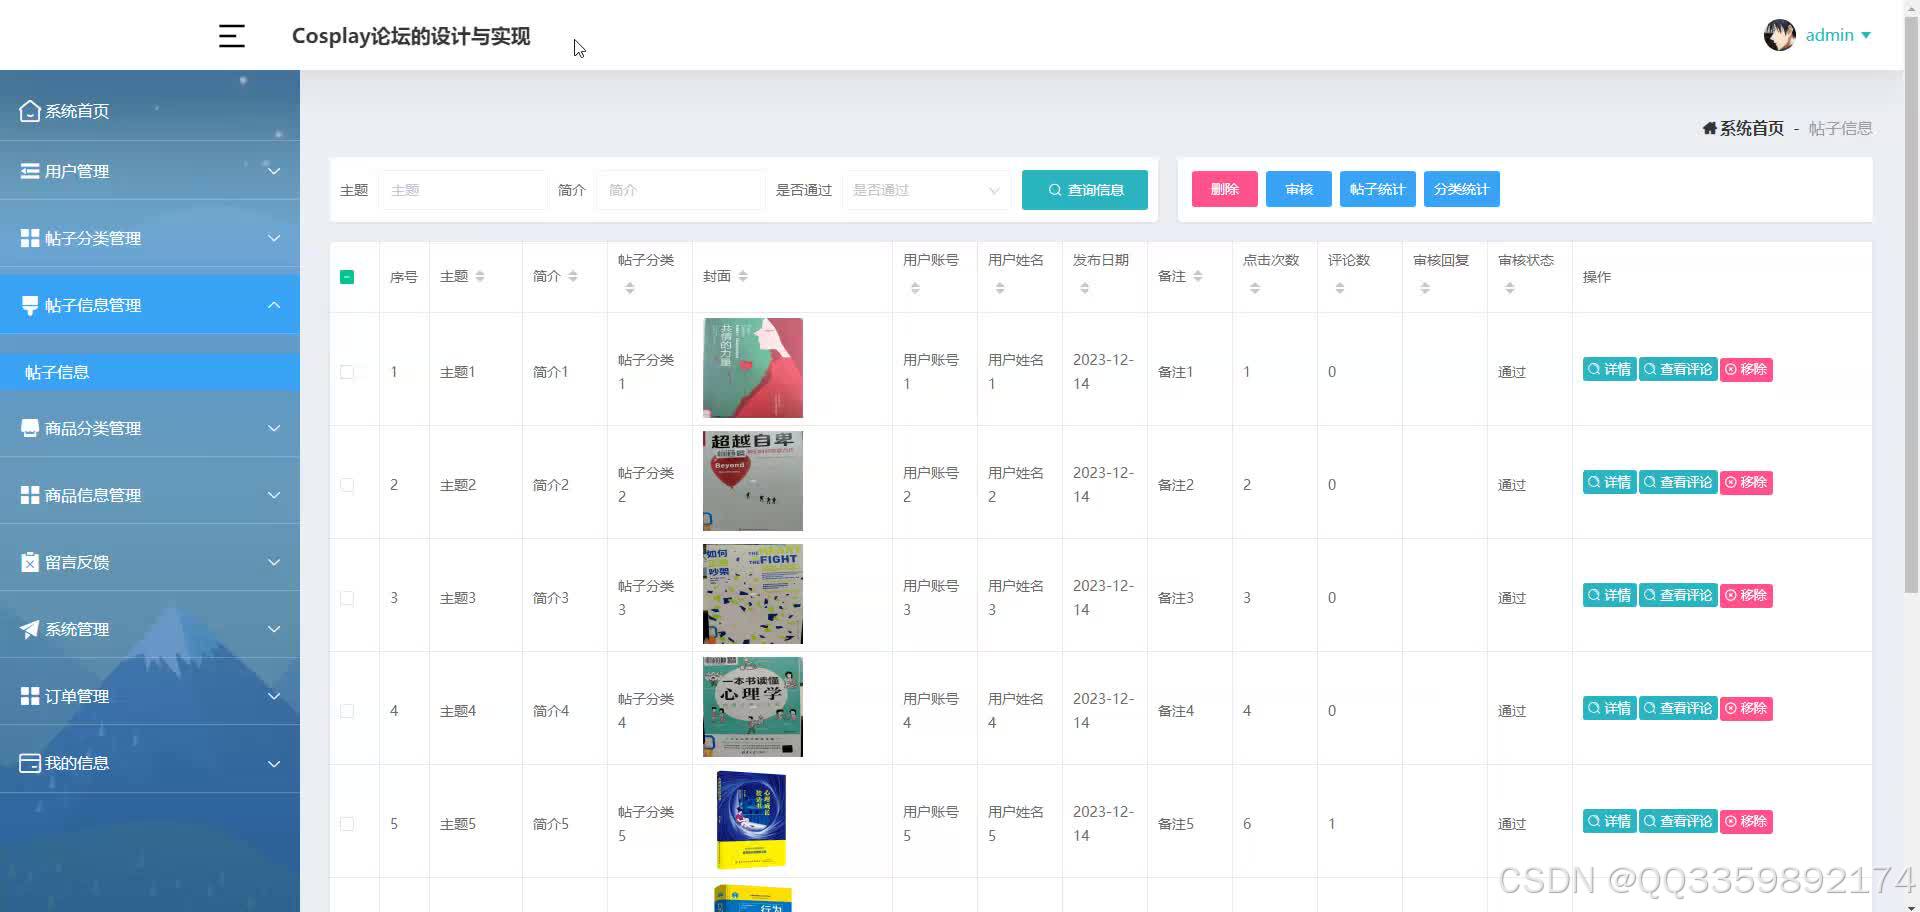Check the checkbox for row 主题2
Viewport: 1920px width, 912px height.
tap(347, 485)
